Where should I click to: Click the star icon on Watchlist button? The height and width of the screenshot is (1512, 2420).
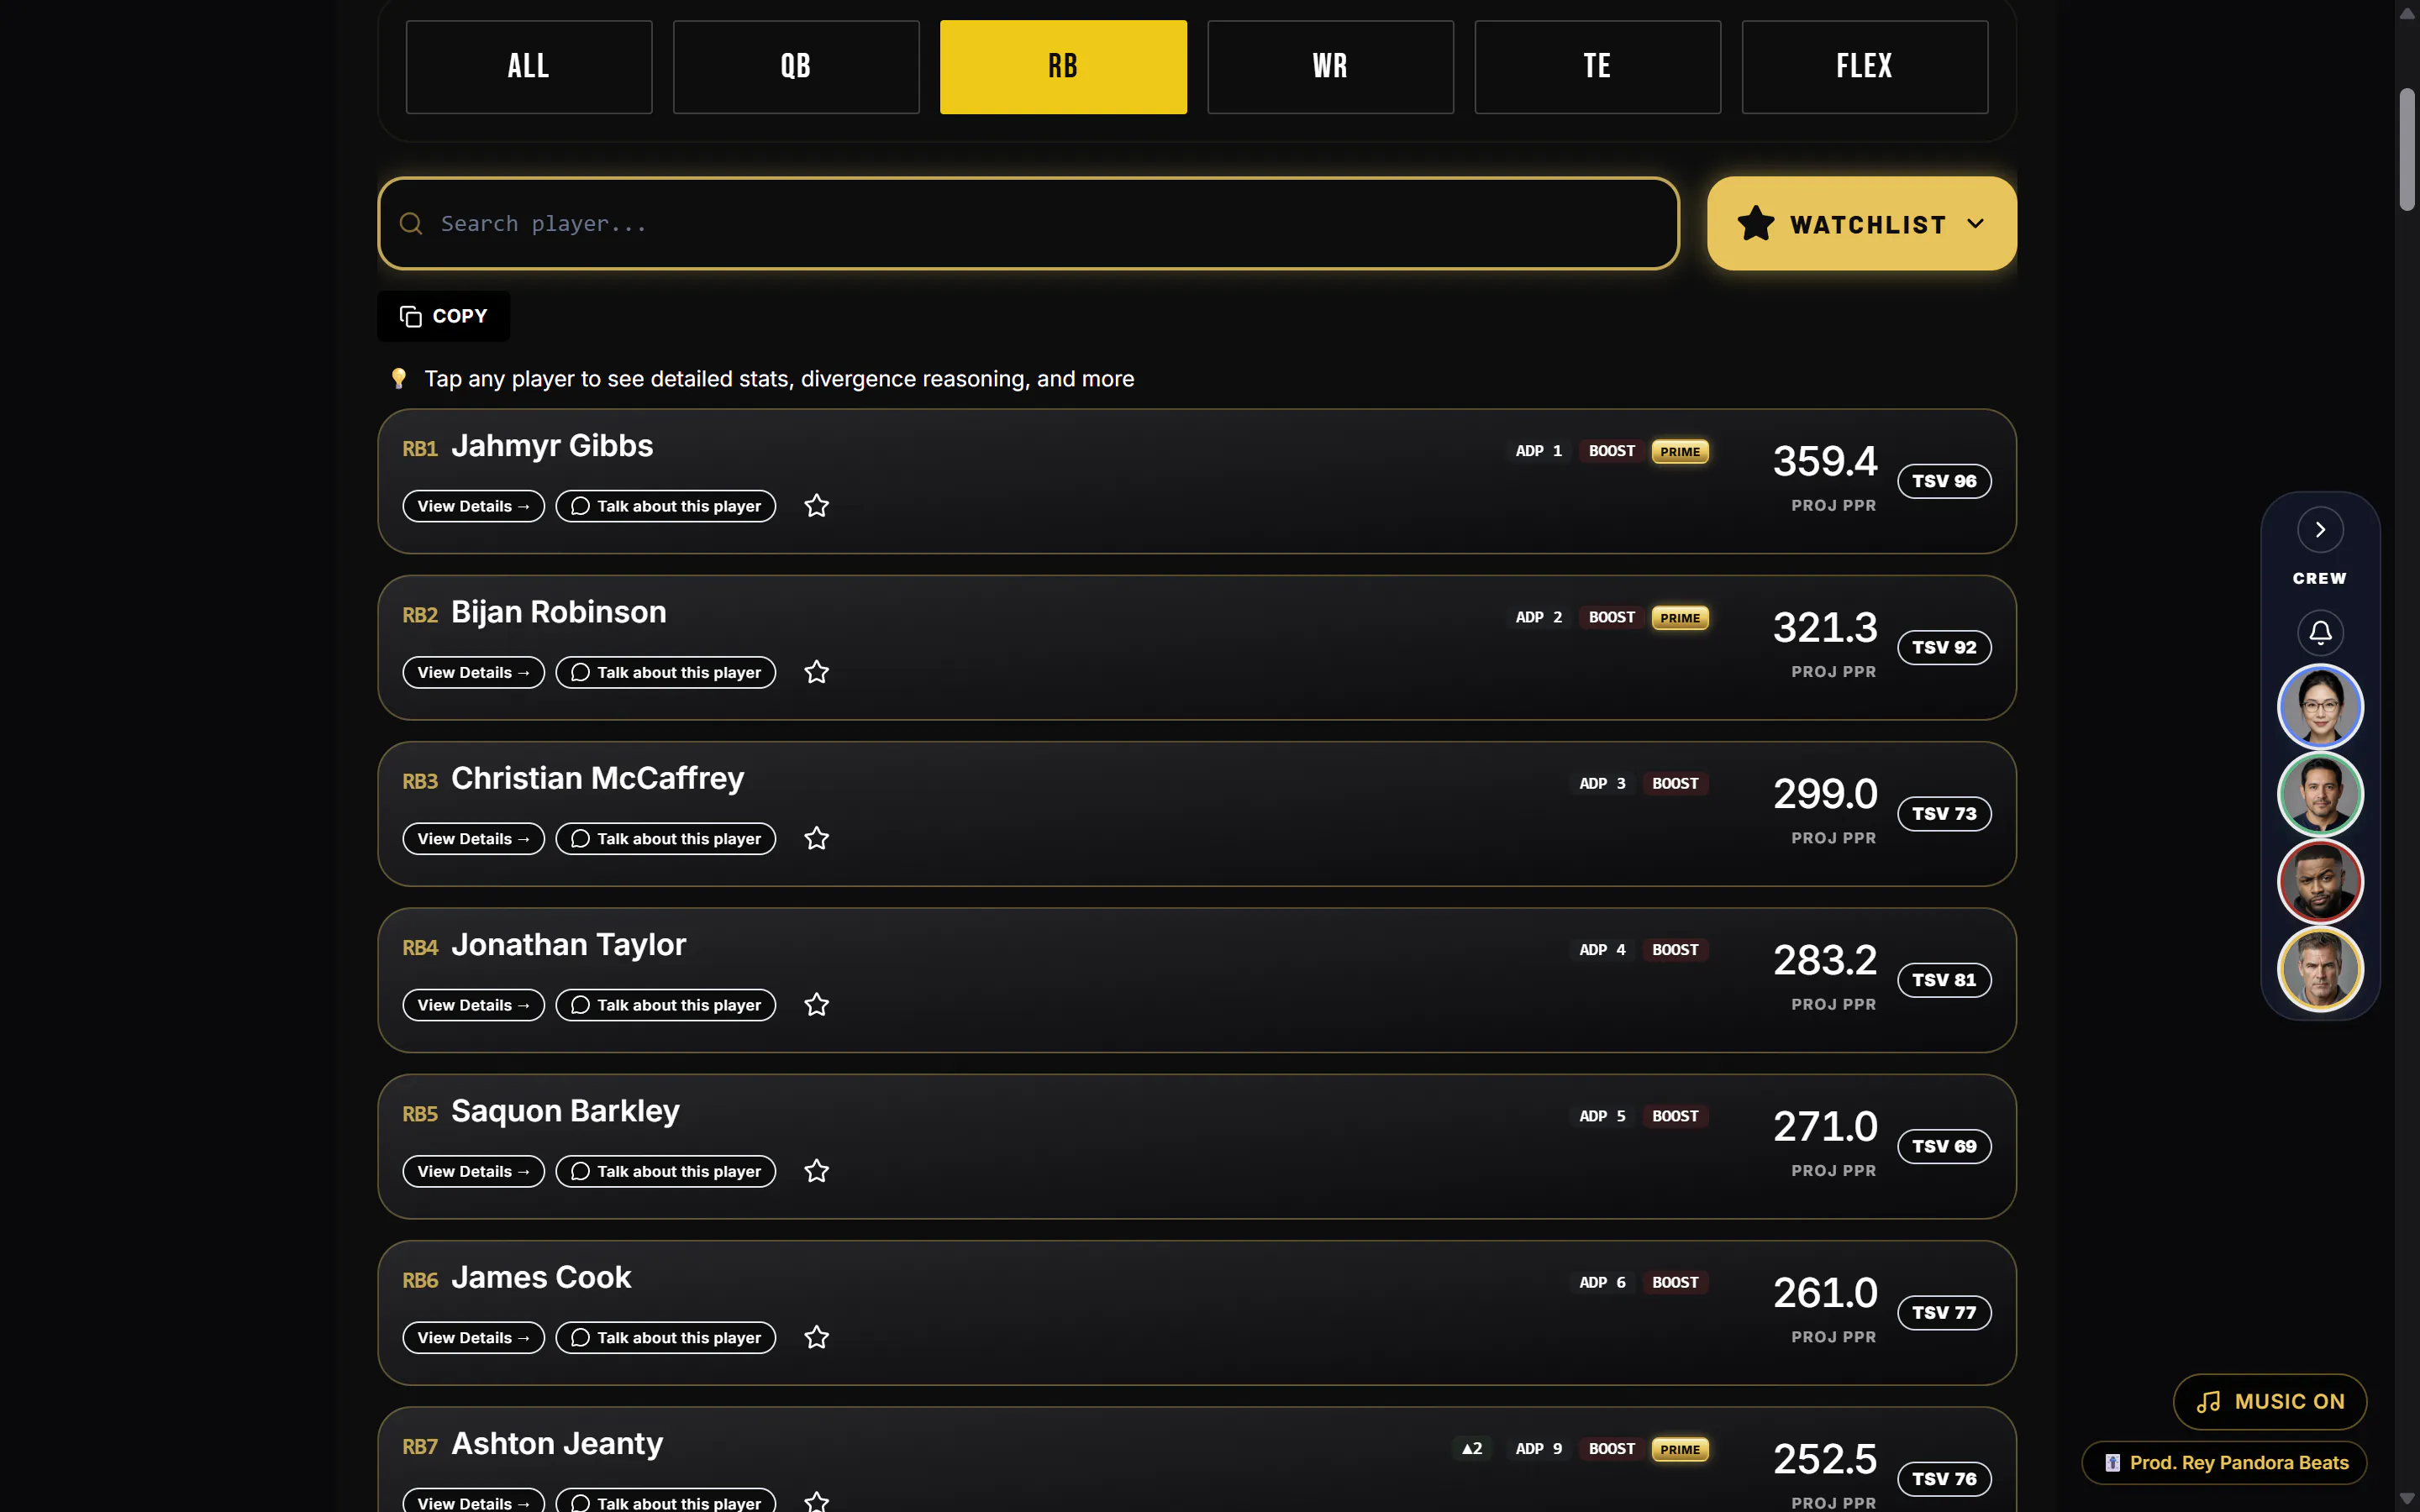1755,223
